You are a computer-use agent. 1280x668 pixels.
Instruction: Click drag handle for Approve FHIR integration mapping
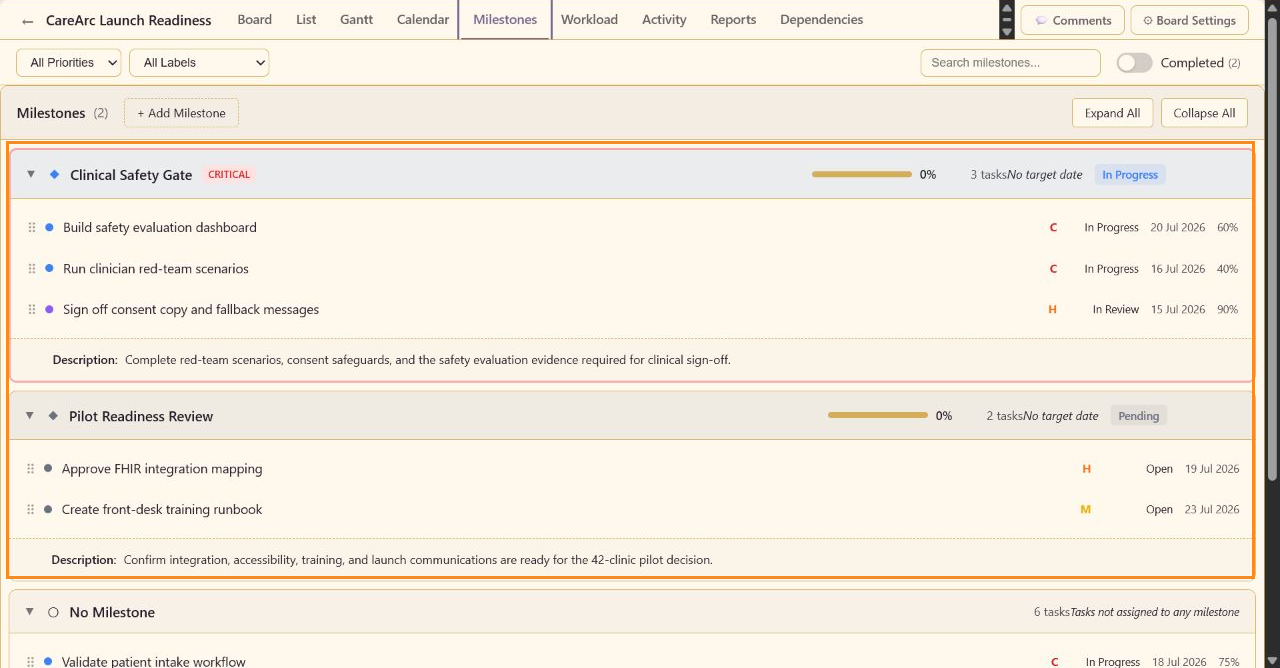(x=31, y=469)
